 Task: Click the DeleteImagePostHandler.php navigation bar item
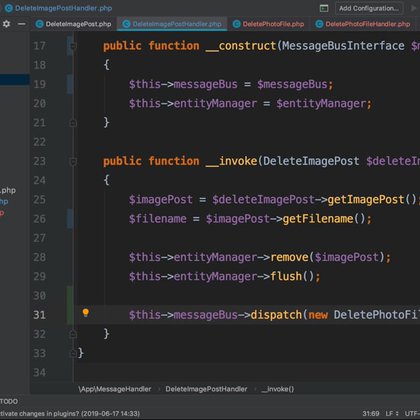[x=59, y=8]
